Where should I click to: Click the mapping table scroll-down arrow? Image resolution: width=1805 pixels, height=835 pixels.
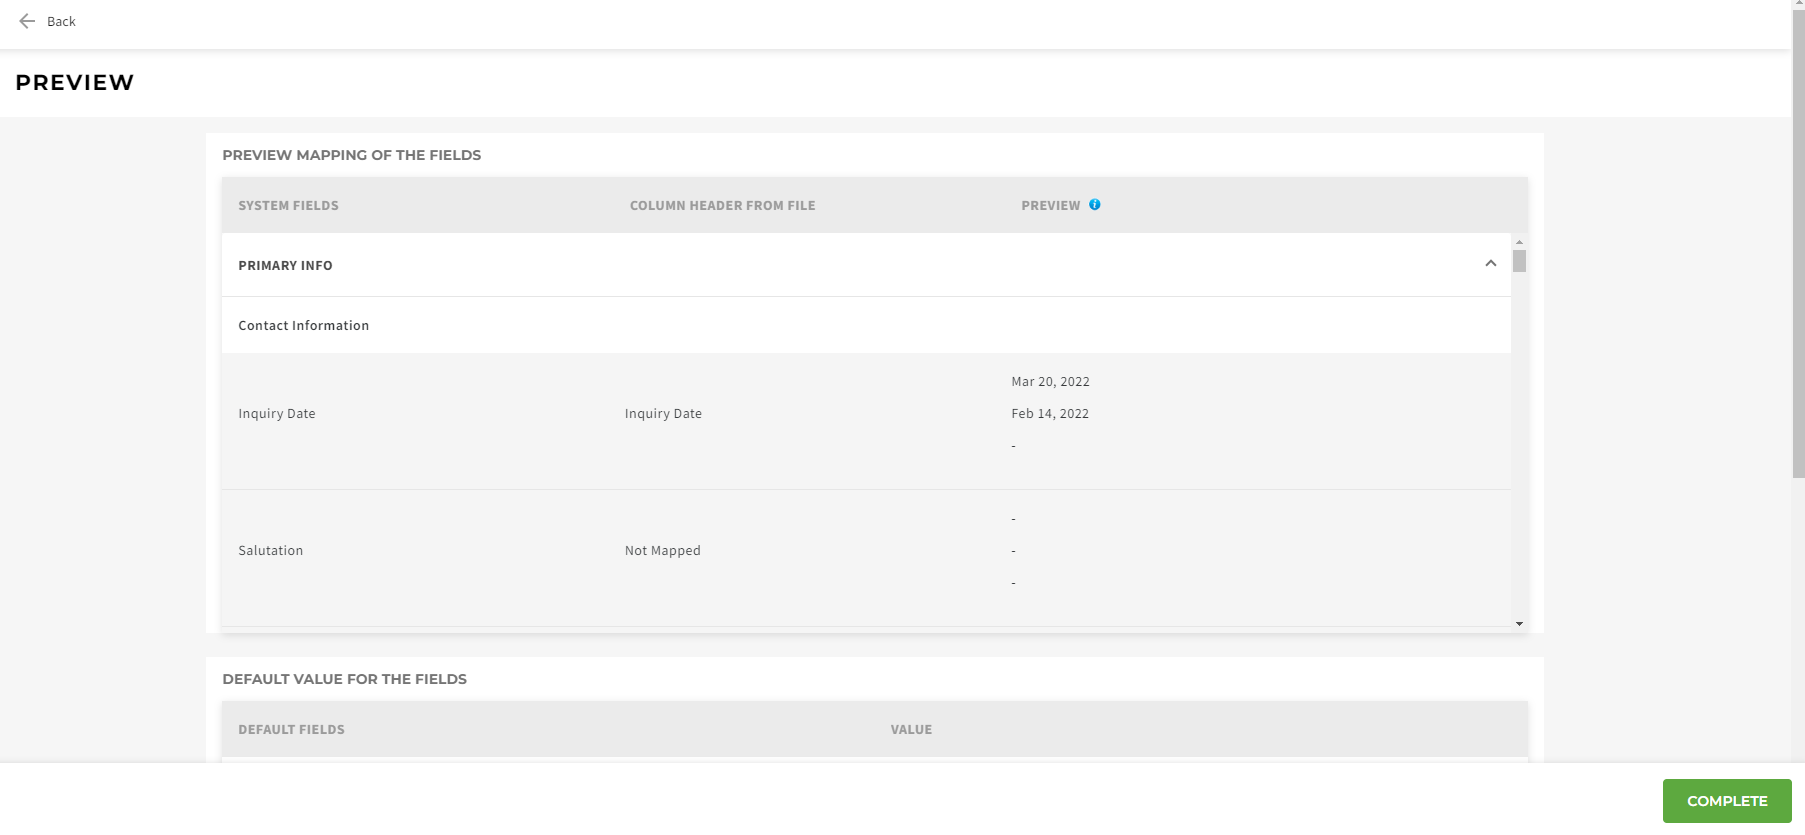coord(1519,624)
